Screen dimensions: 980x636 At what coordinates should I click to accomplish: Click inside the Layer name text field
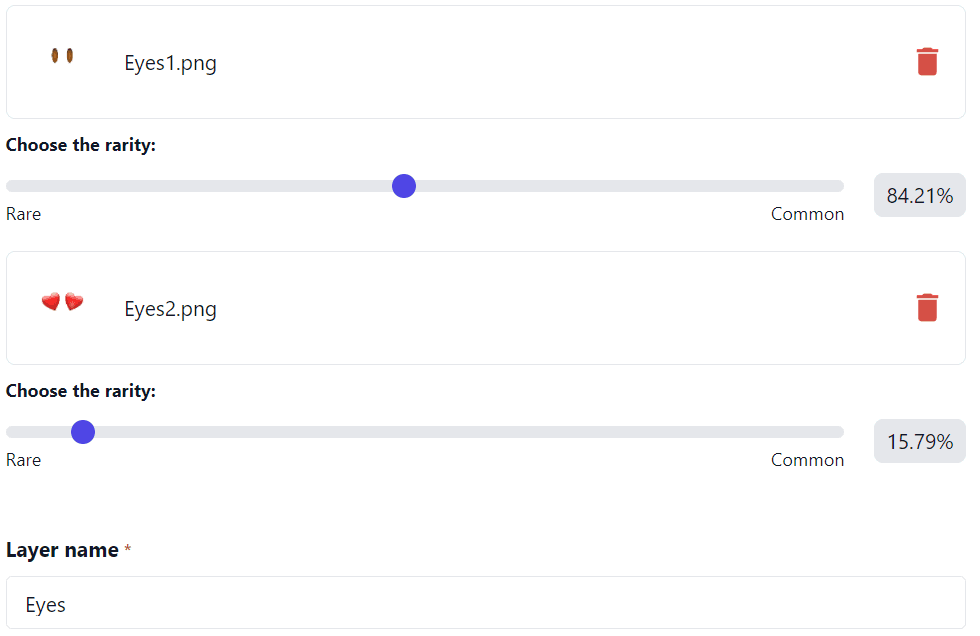pyautogui.click(x=486, y=604)
